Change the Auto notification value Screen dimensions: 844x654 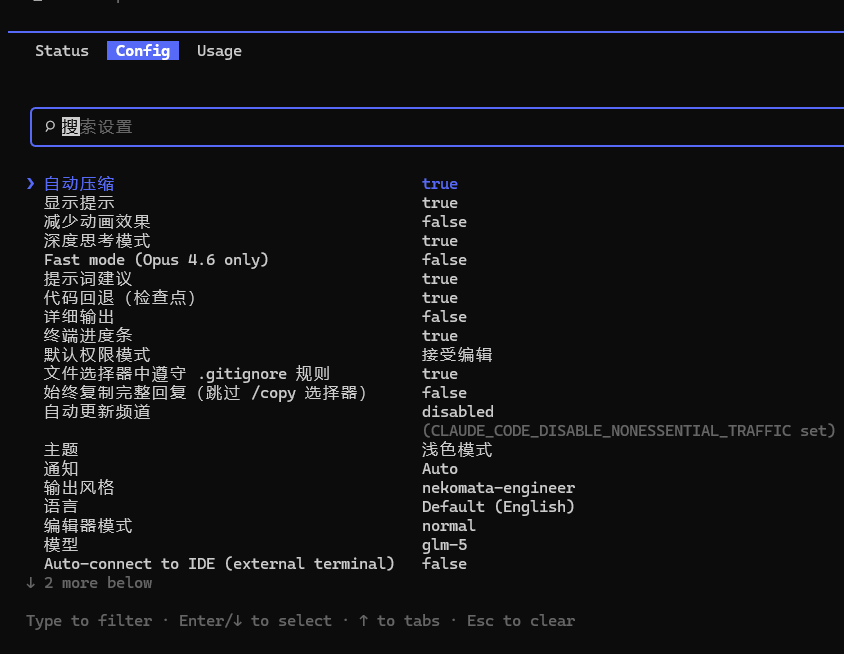(440, 469)
